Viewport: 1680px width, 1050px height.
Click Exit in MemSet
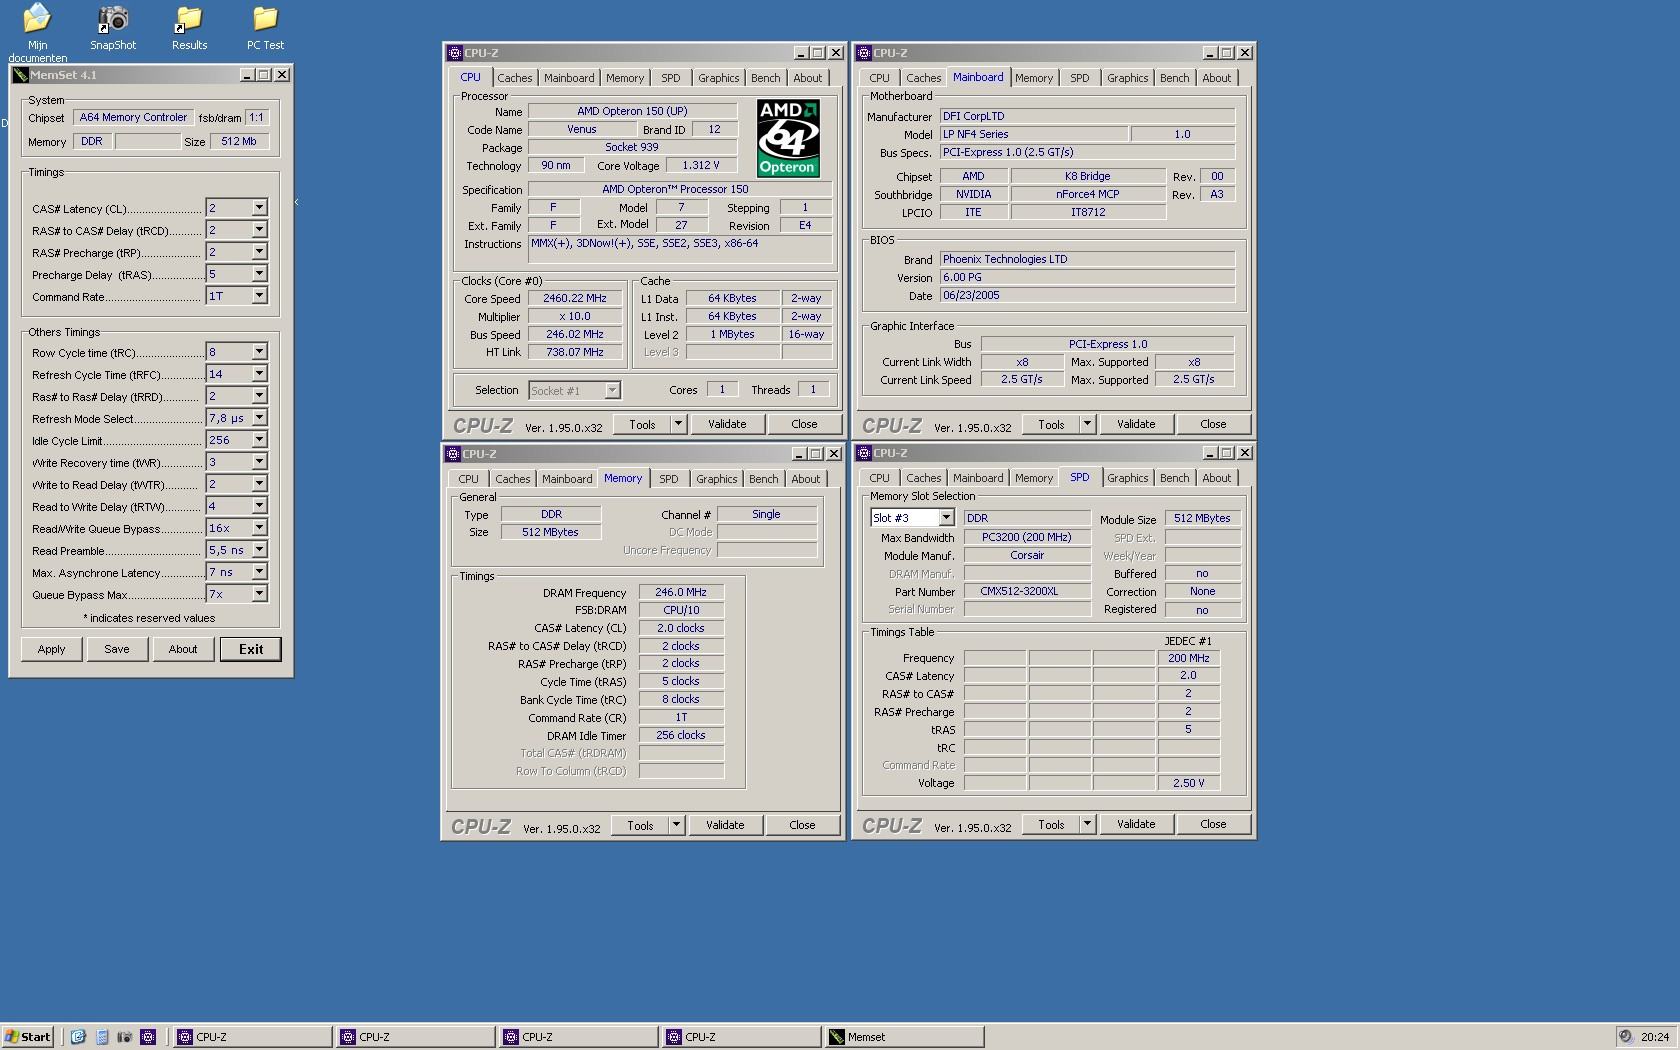pyautogui.click(x=251, y=649)
